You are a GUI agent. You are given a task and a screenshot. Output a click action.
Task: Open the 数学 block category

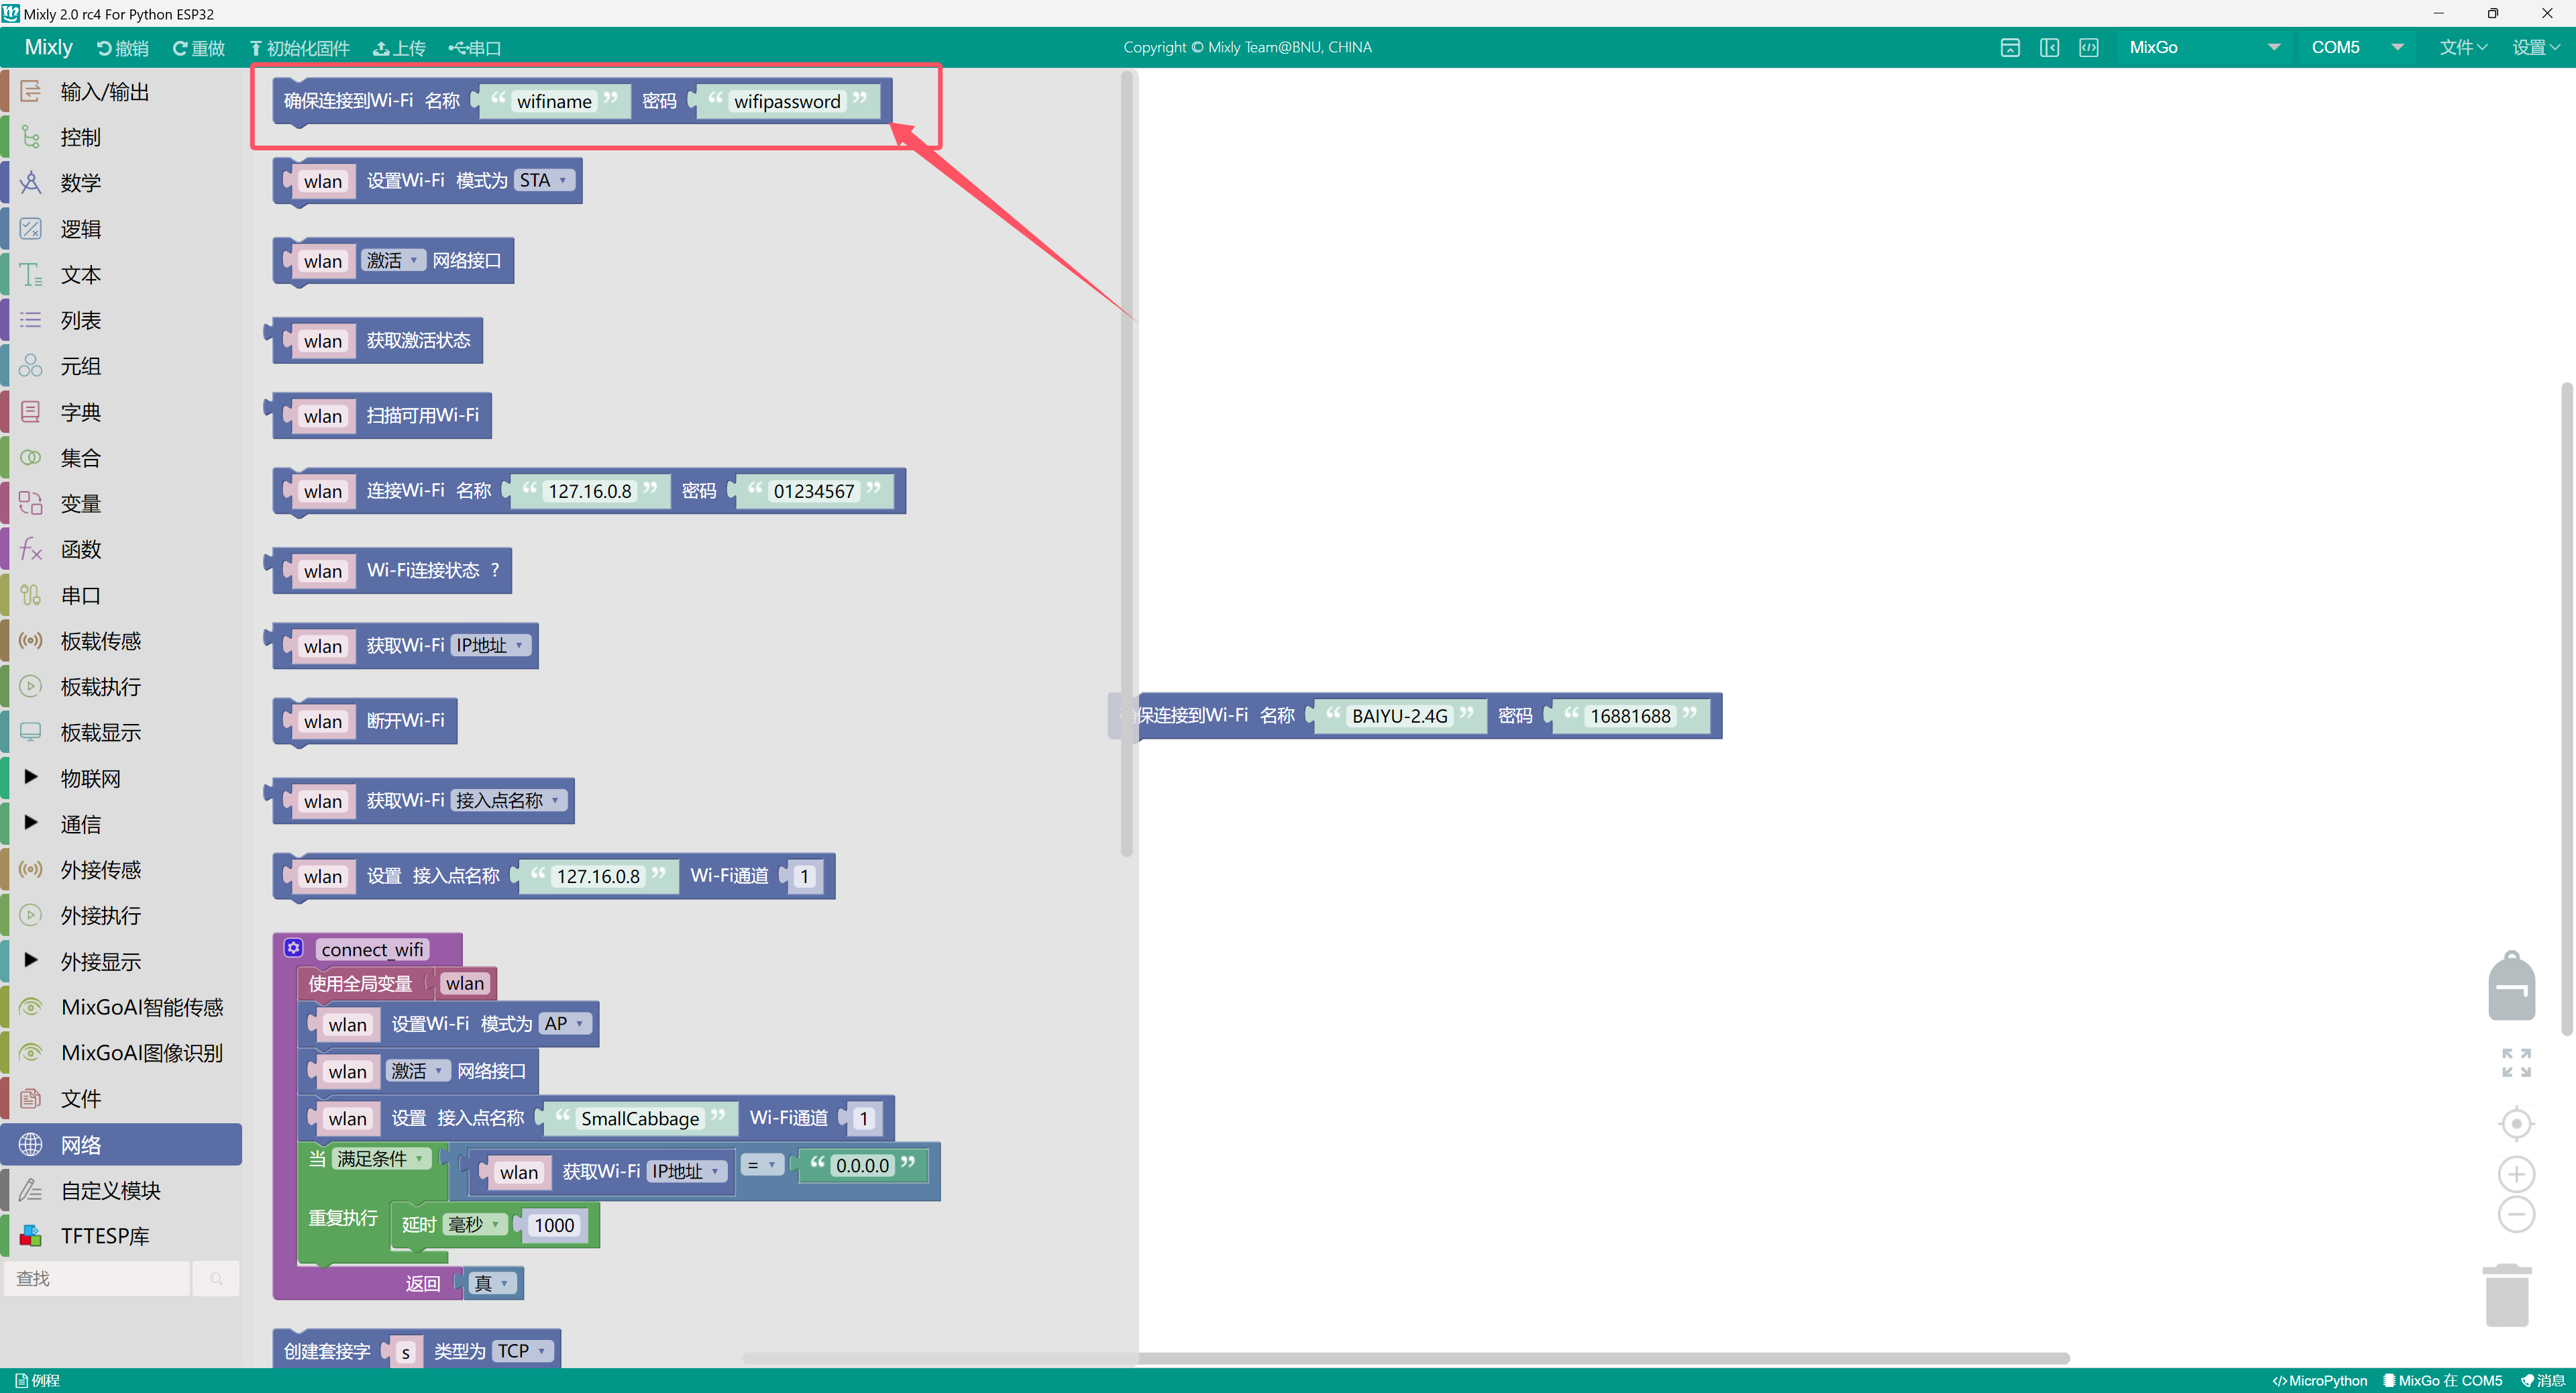click(121, 183)
